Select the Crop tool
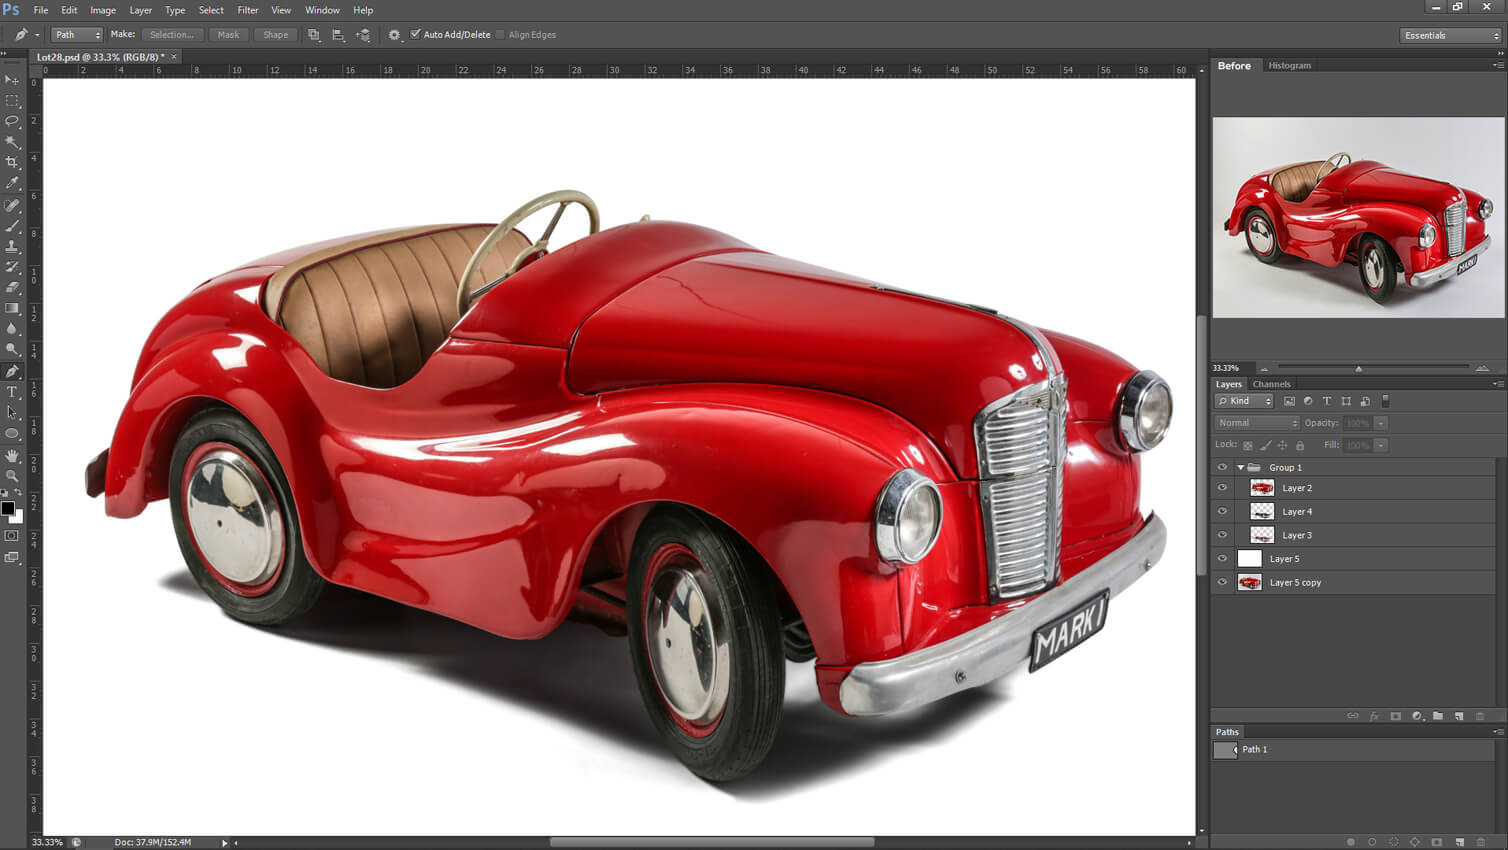Image resolution: width=1508 pixels, height=850 pixels. (x=12, y=163)
